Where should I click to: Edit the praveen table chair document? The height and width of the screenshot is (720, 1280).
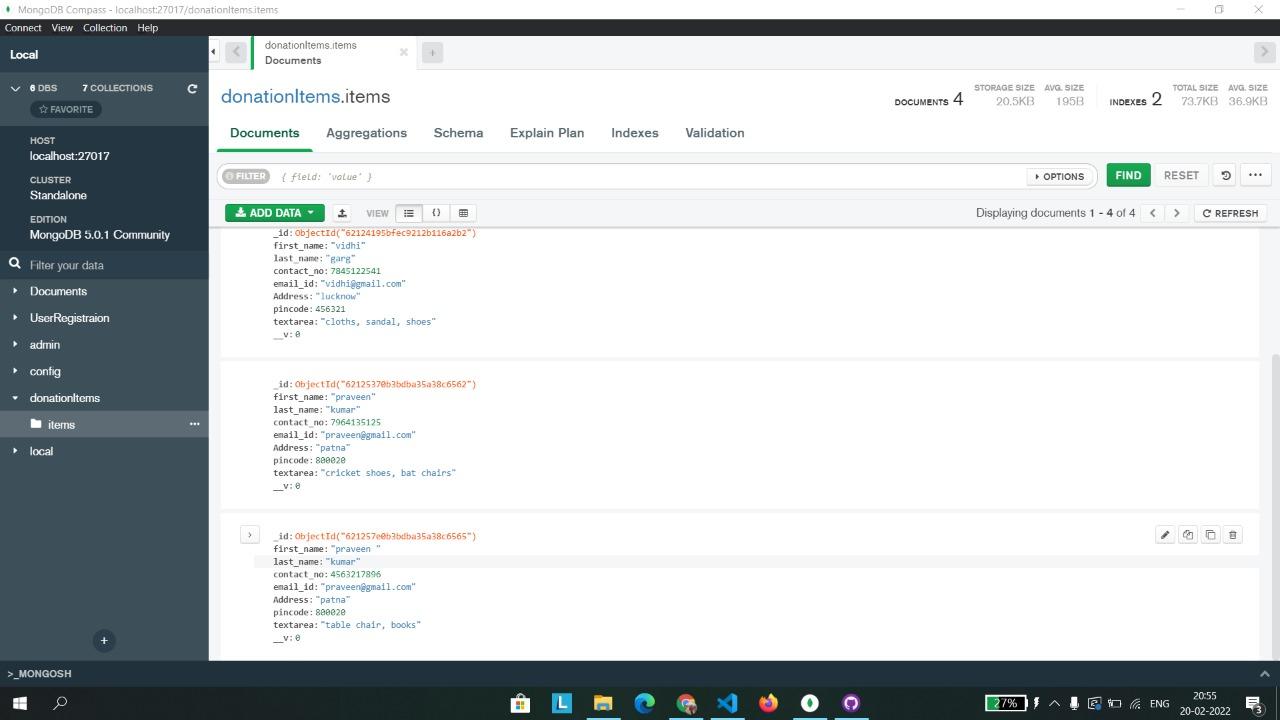click(x=1165, y=535)
